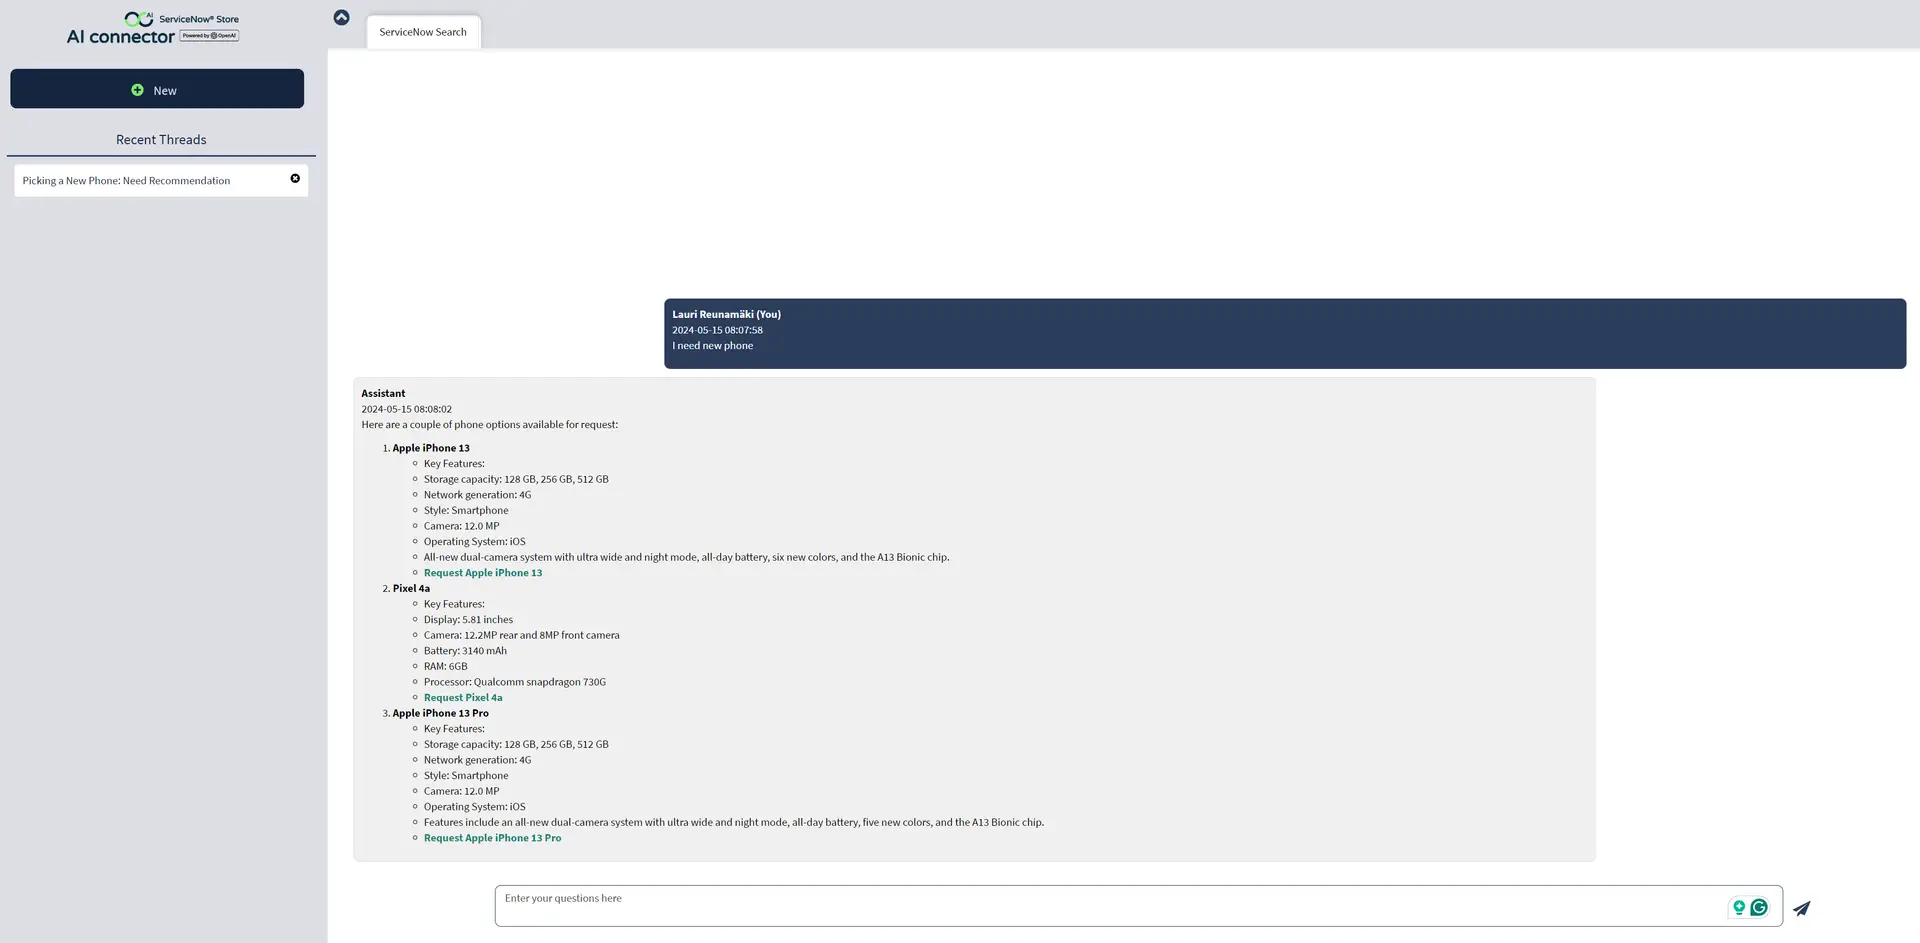
Task: Click the 'Lauri Reunamäki (You)' sender name
Action: click(726, 314)
